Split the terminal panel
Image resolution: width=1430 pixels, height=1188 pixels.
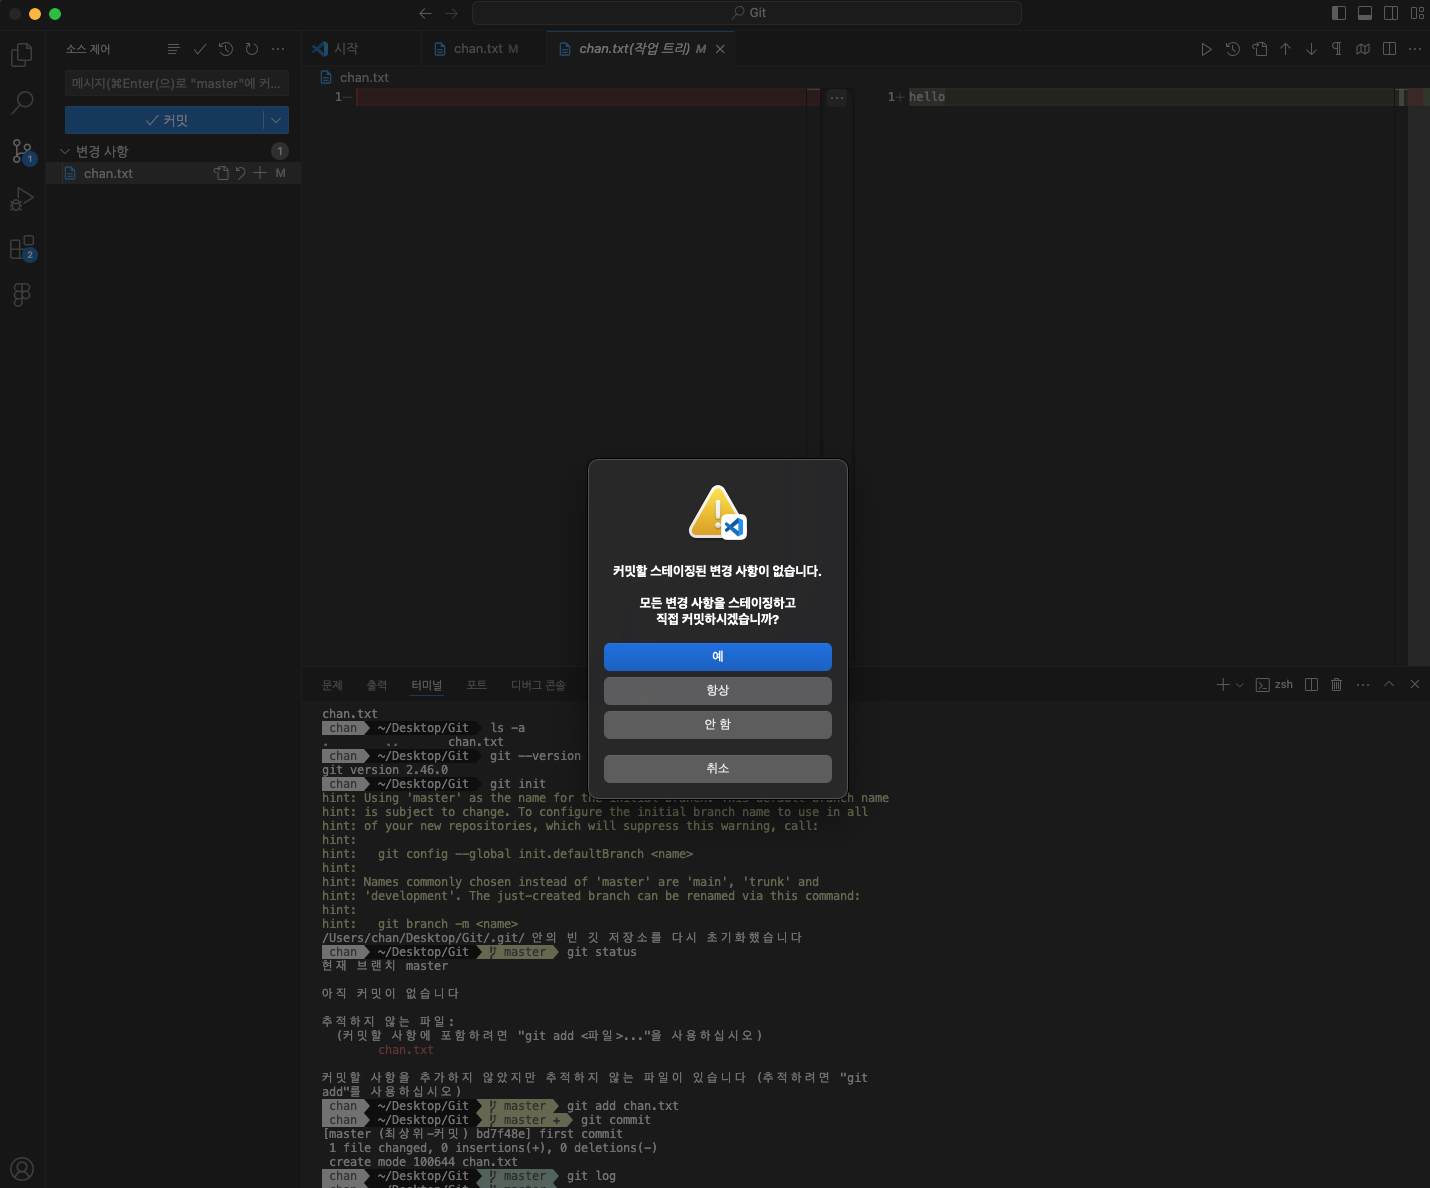[x=1311, y=685]
